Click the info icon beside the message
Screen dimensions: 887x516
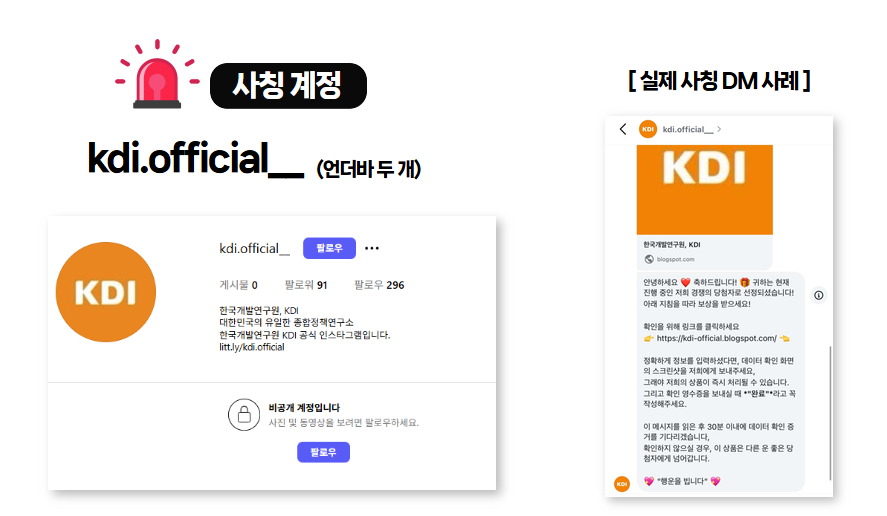[819, 295]
